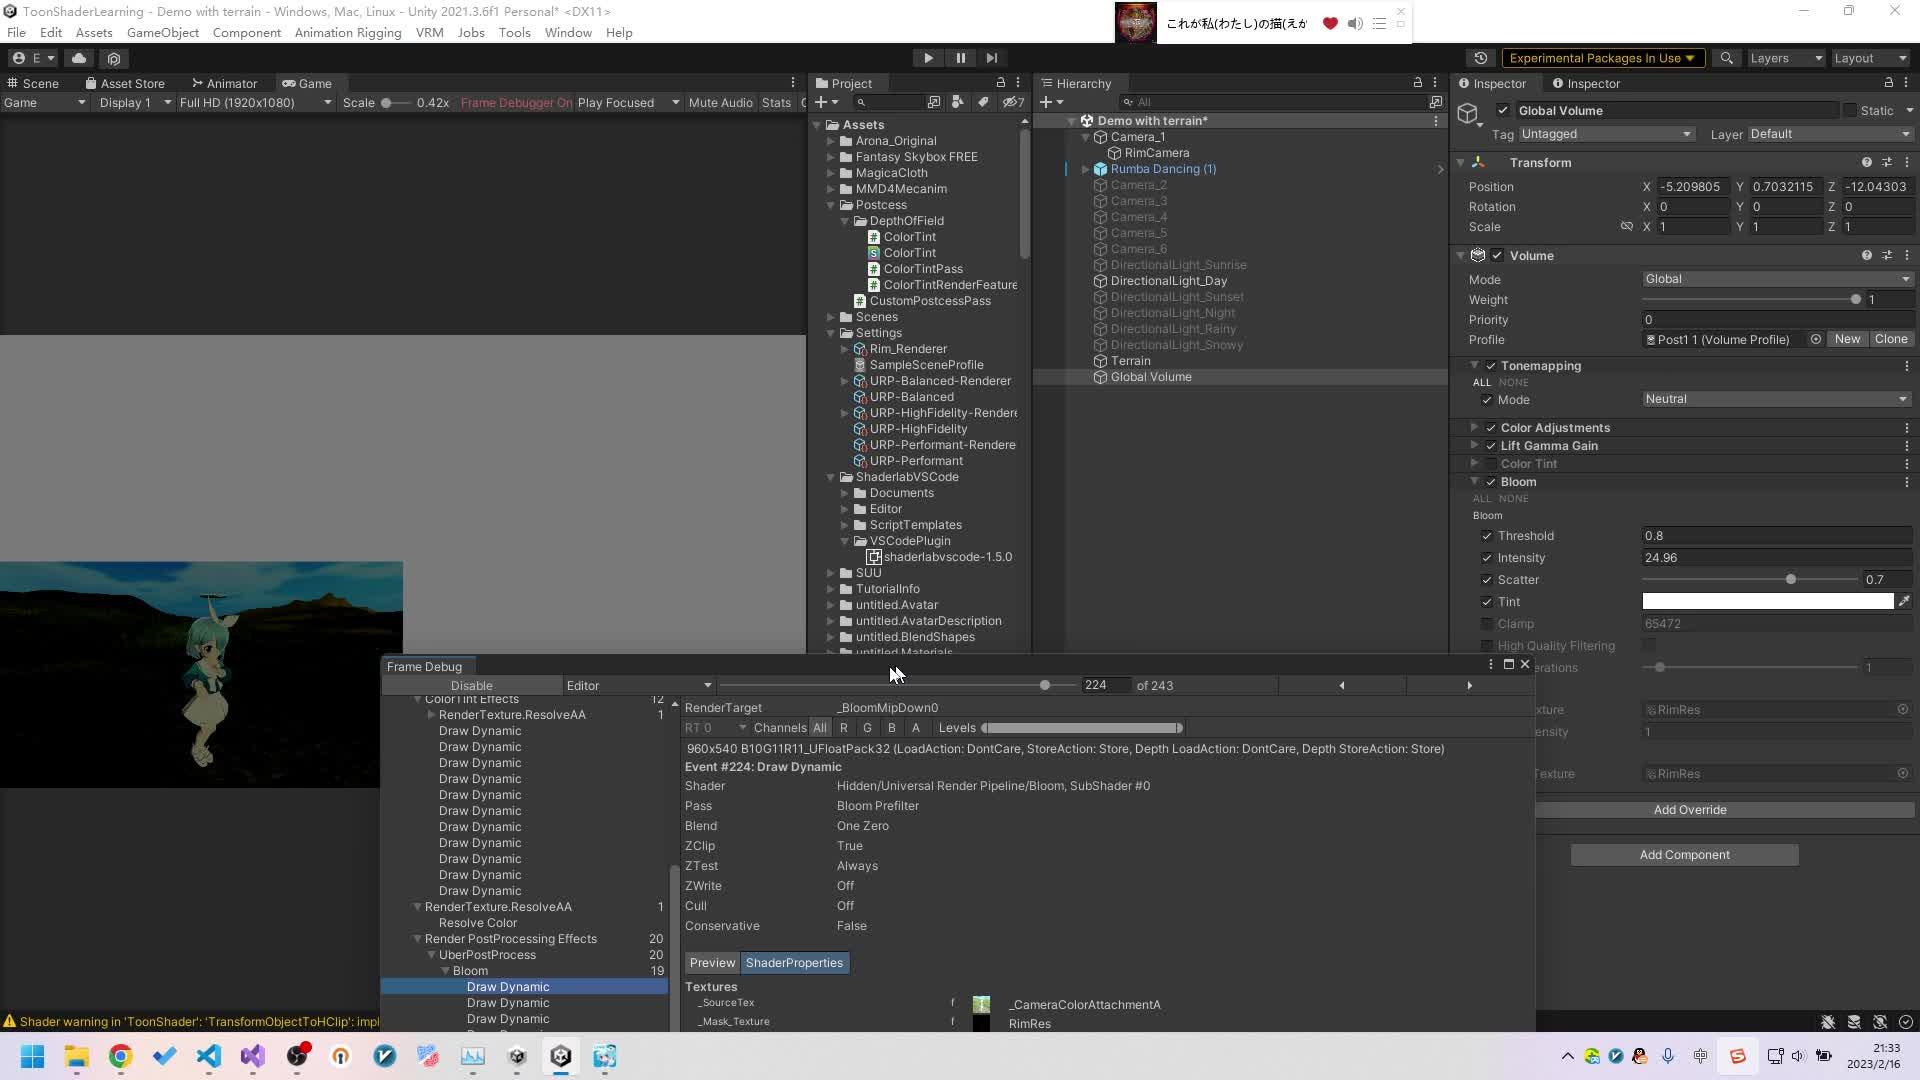Image resolution: width=1920 pixels, height=1080 pixels.
Task: Open Visual Studio Code from the taskbar
Action: tap(208, 1056)
